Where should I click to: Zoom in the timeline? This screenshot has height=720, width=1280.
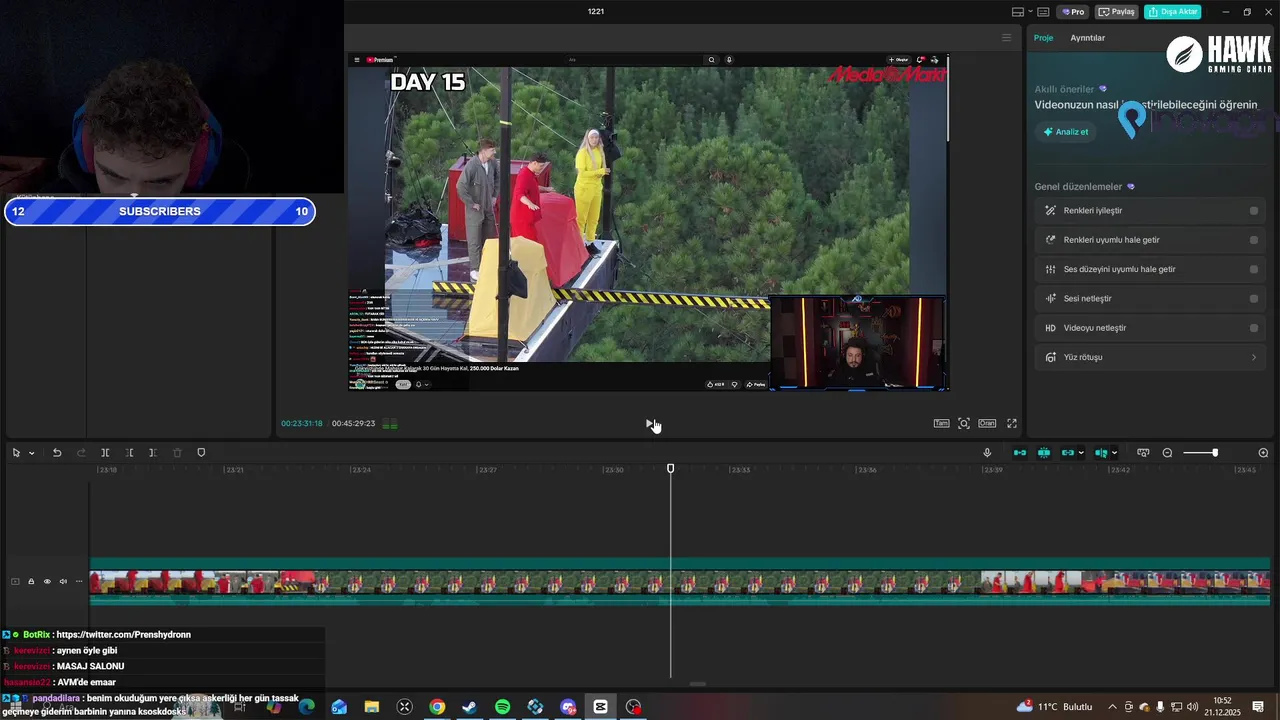(1263, 453)
